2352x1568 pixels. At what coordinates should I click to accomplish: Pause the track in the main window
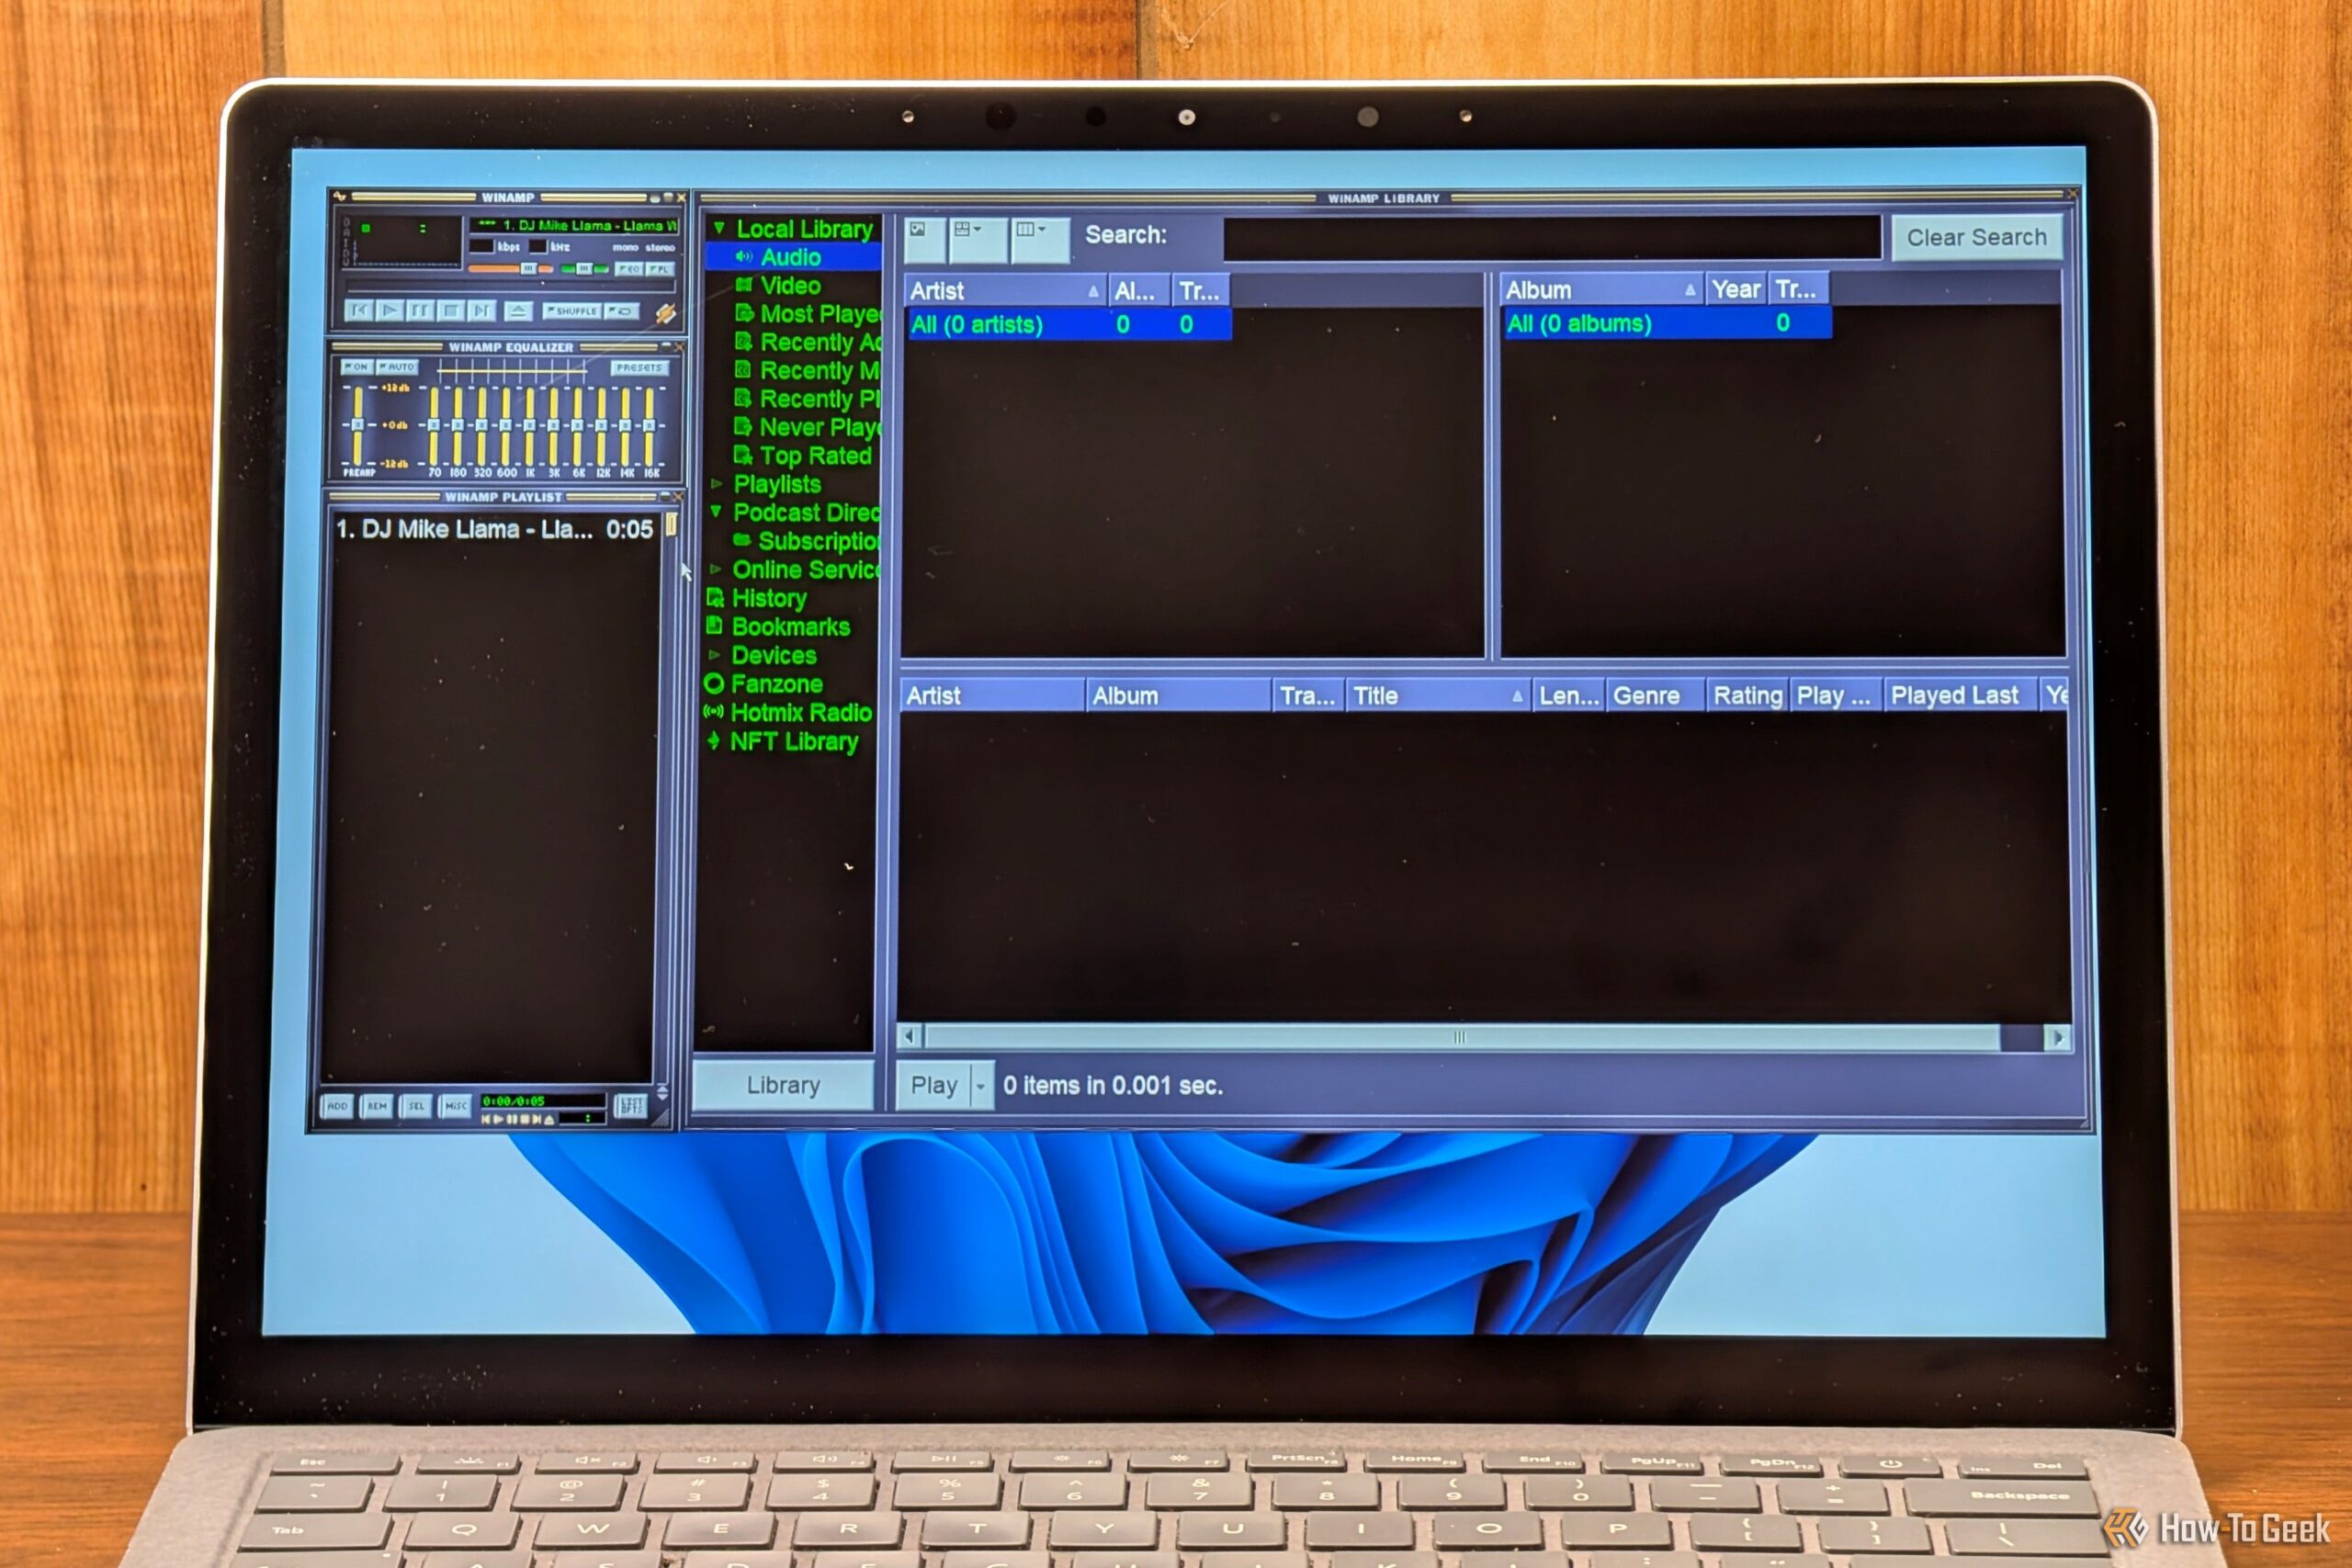[420, 311]
